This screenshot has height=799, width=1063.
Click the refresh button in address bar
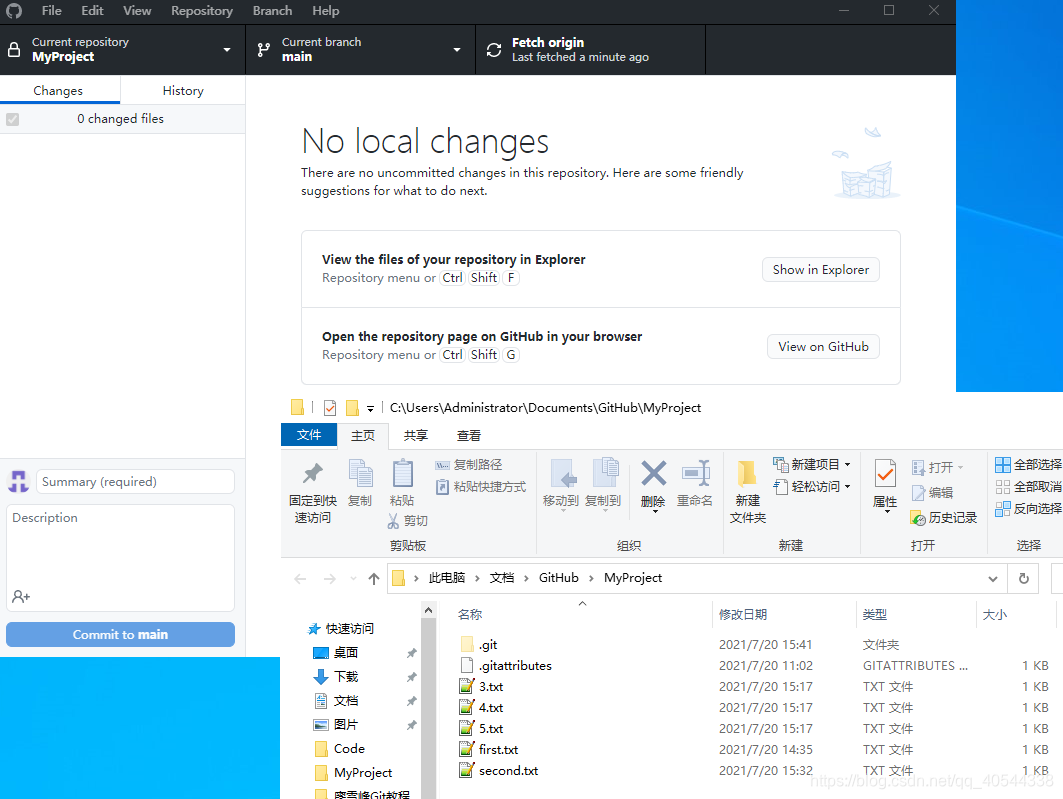(1024, 579)
